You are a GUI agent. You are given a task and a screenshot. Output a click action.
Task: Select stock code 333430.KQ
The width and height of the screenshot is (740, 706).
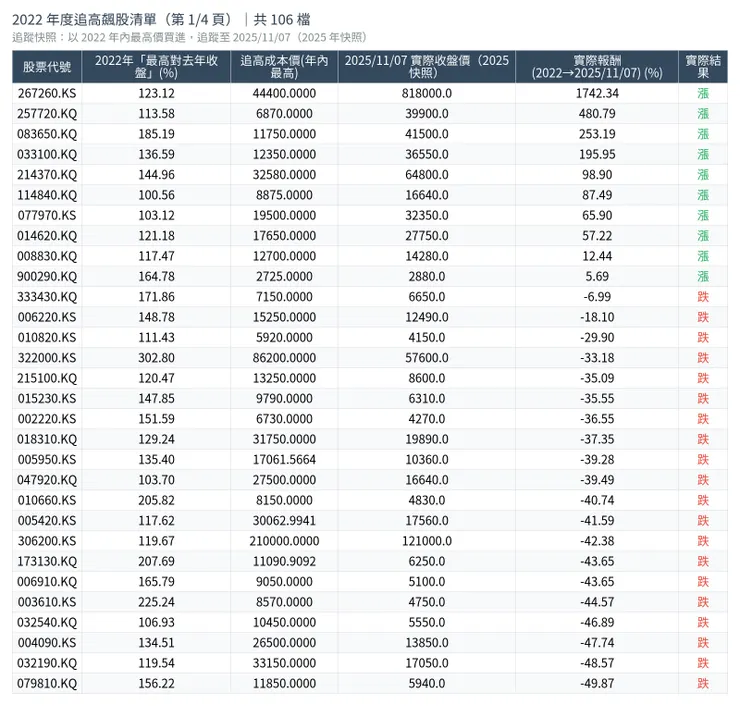(47, 297)
